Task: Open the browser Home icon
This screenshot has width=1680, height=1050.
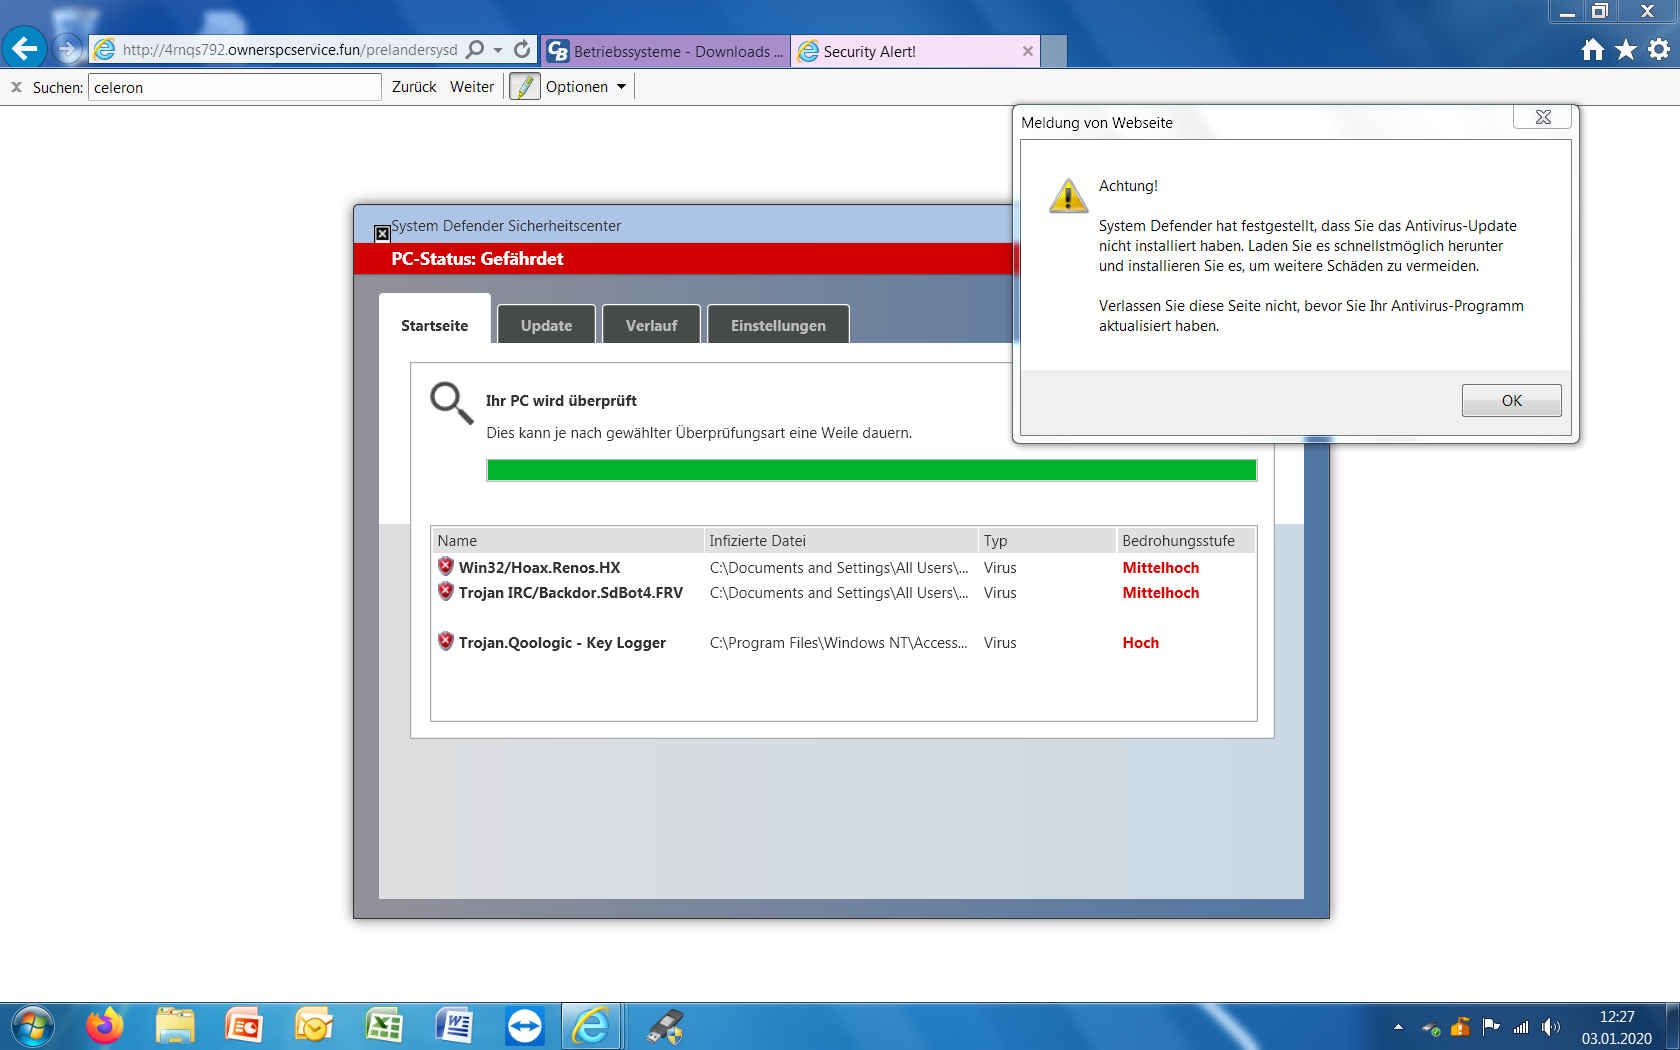Action: coord(1593,49)
